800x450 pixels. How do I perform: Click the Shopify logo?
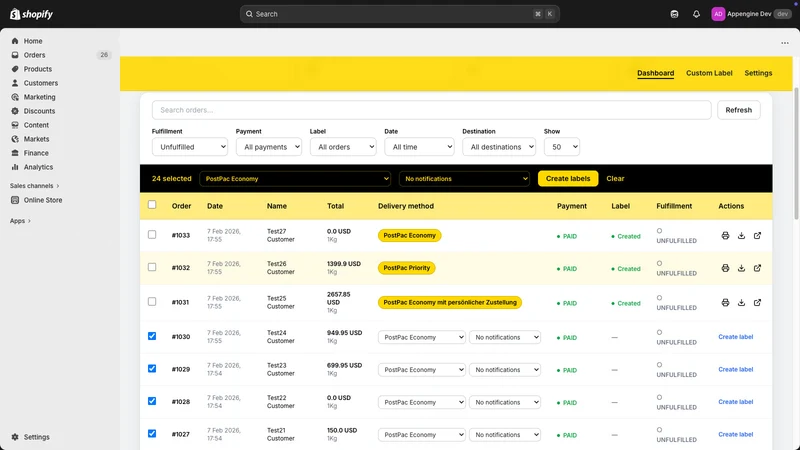point(31,14)
